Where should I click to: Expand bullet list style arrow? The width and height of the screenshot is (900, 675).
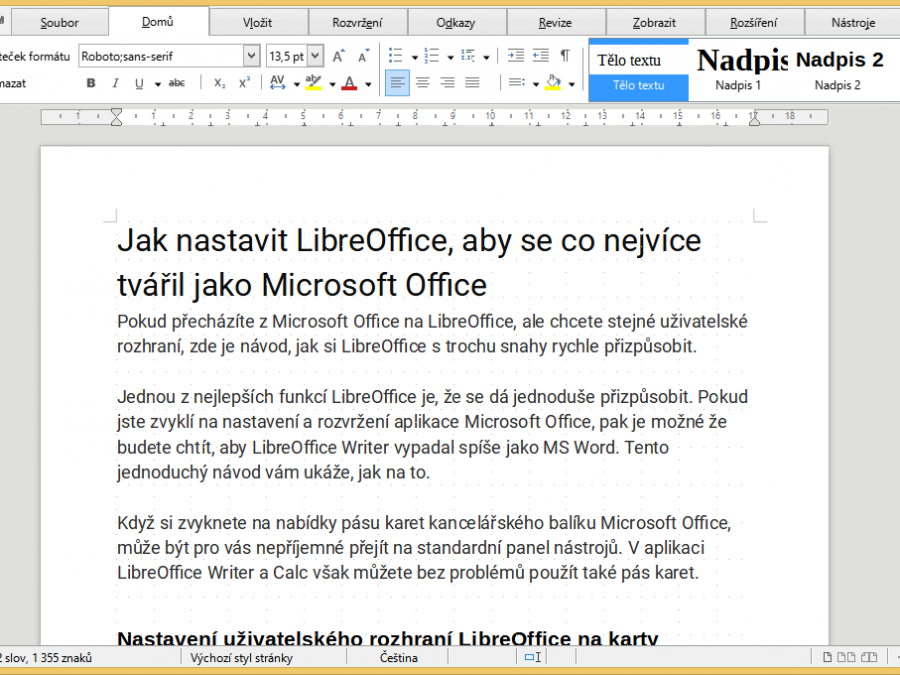pyautogui.click(x=414, y=57)
